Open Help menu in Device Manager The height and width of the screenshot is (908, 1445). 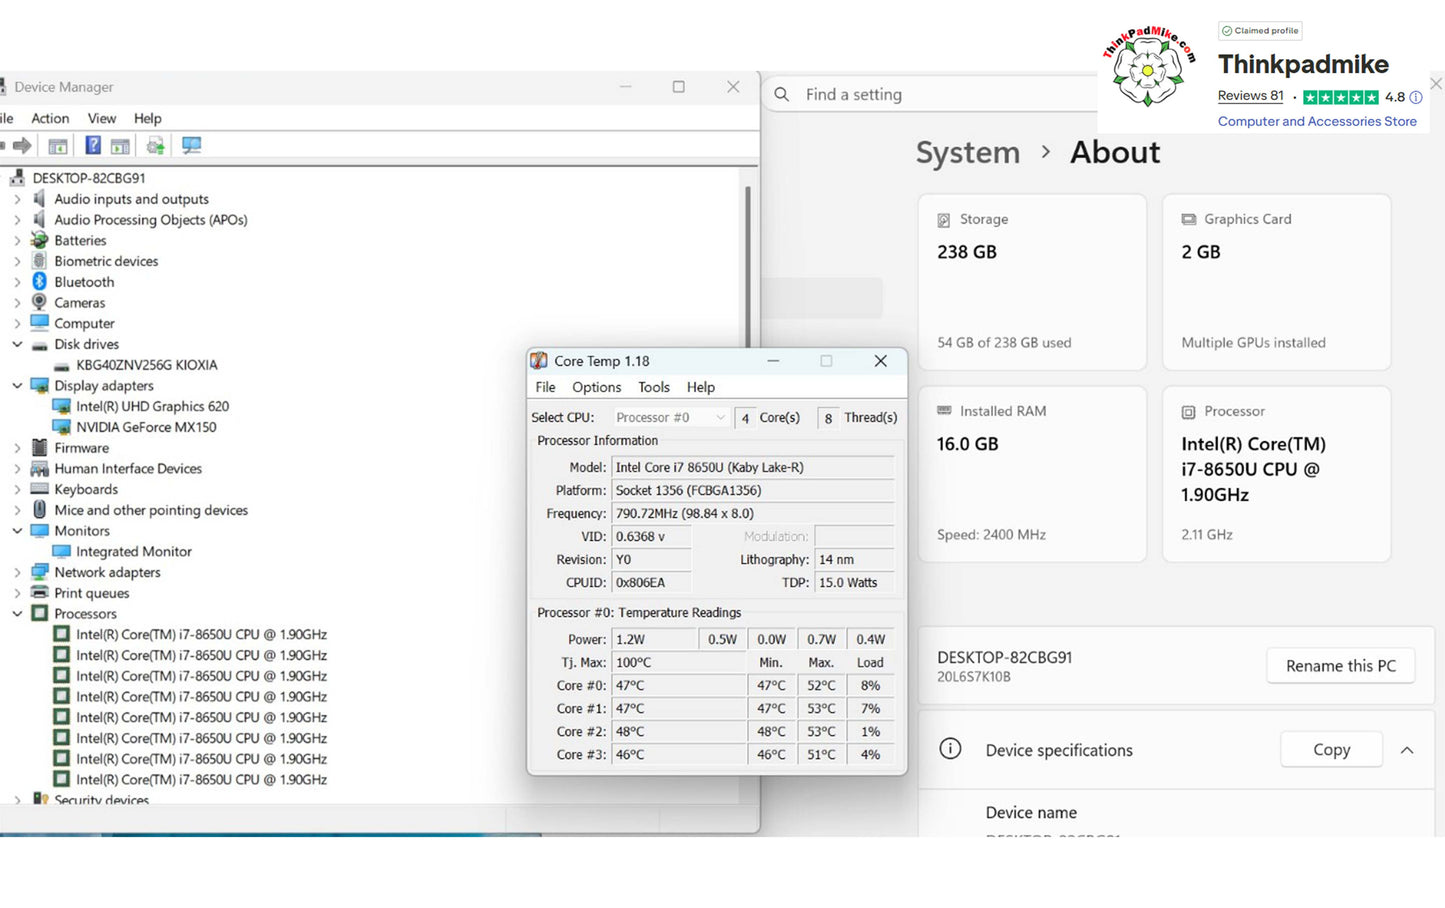coord(147,118)
